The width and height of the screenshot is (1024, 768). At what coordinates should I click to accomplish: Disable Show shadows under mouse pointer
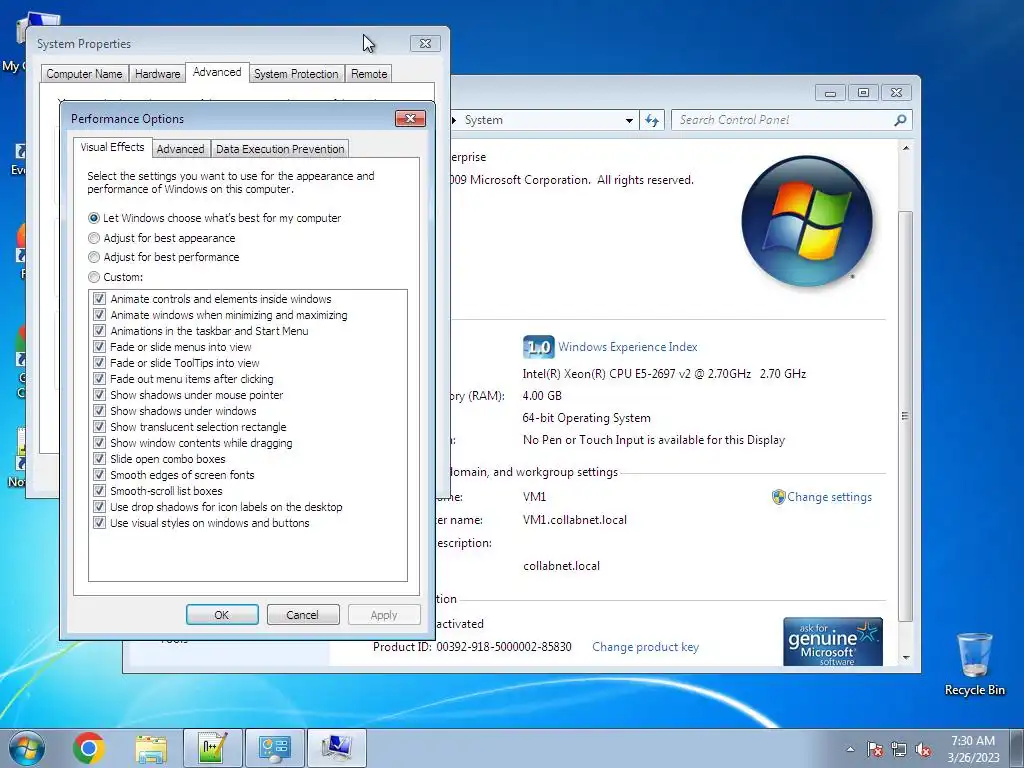point(99,394)
